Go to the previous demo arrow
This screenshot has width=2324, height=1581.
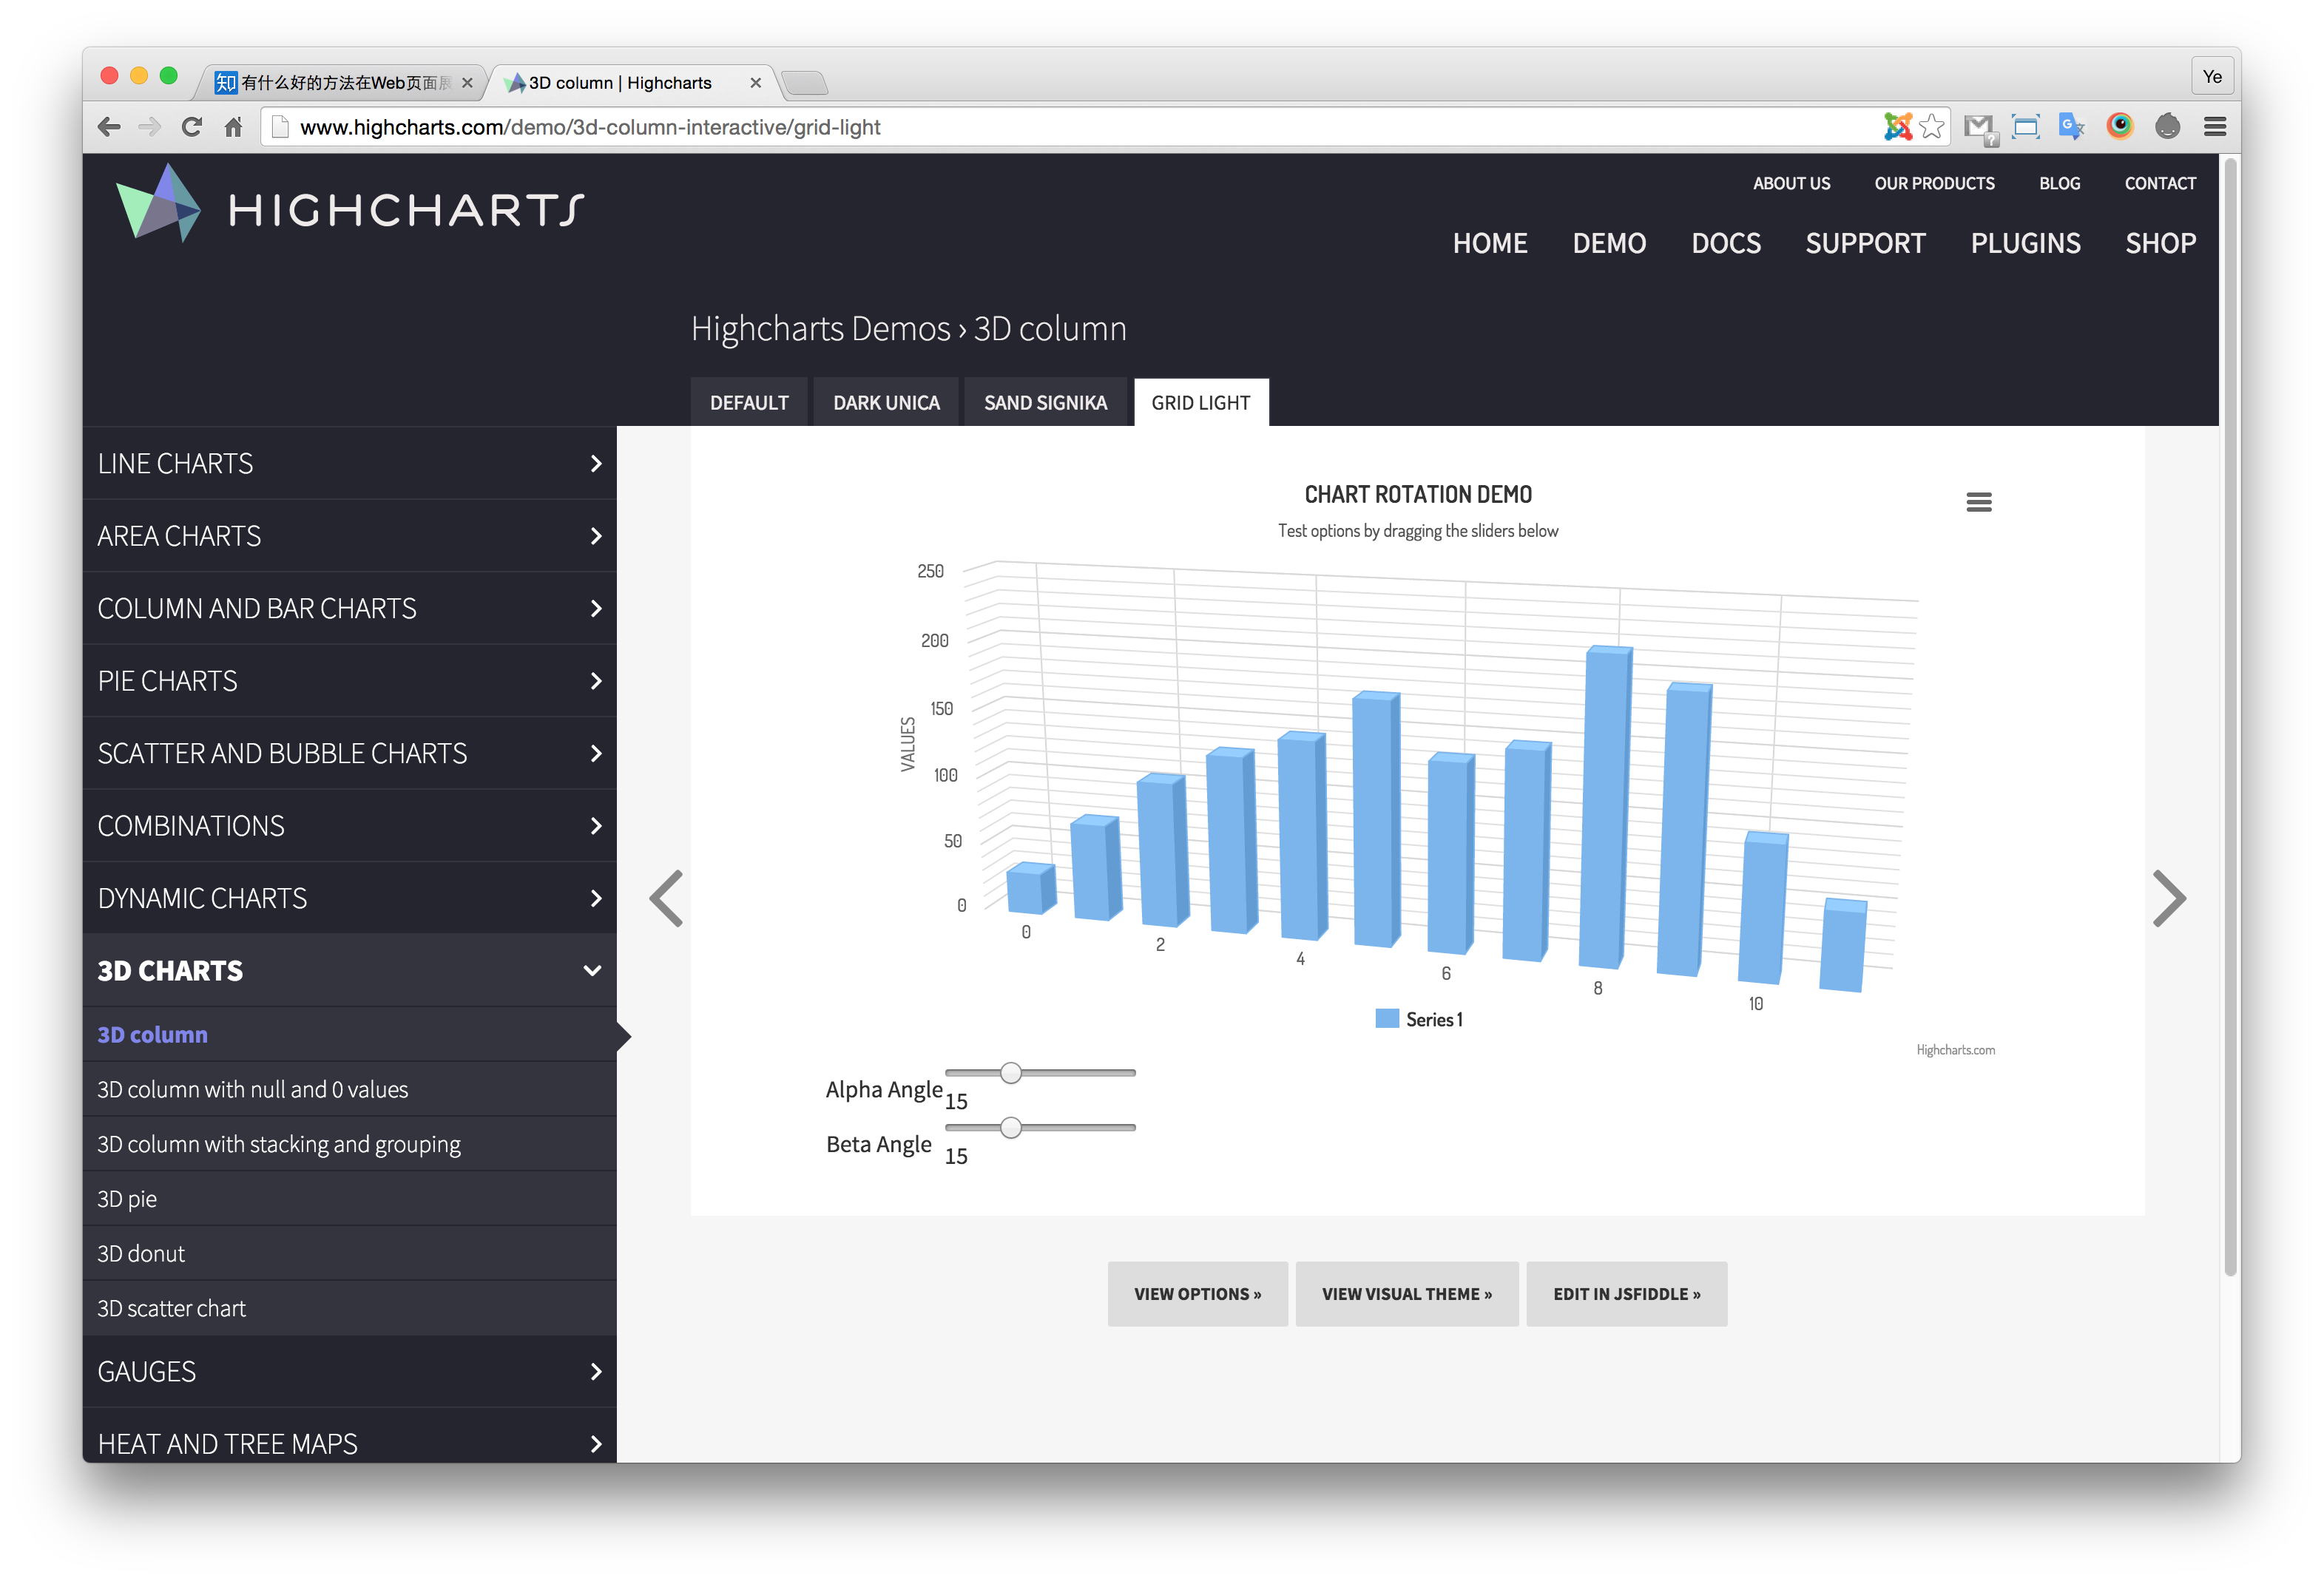click(666, 898)
